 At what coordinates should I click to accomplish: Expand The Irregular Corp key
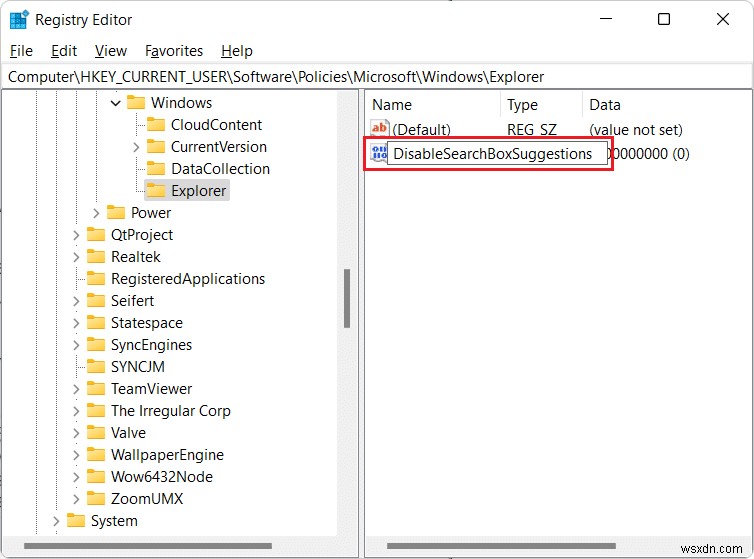click(75, 411)
